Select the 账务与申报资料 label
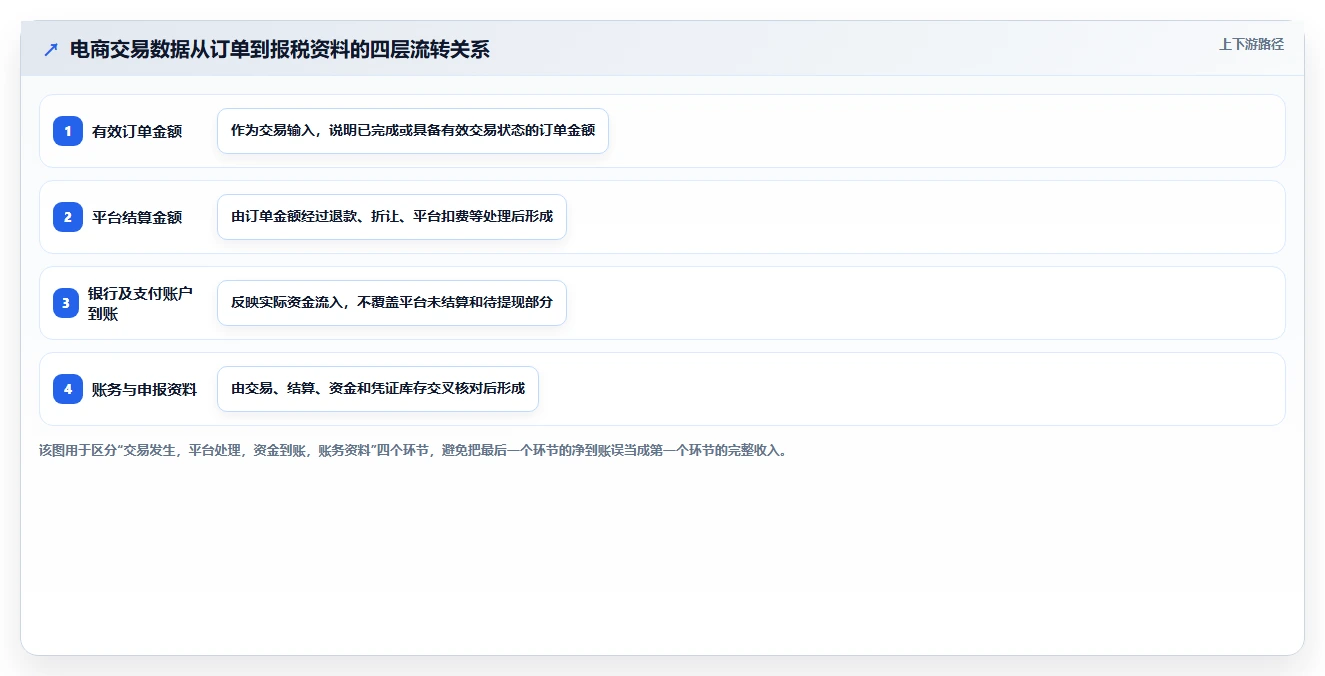The width and height of the screenshot is (1325, 676). pyautogui.click(x=144, y=389)
